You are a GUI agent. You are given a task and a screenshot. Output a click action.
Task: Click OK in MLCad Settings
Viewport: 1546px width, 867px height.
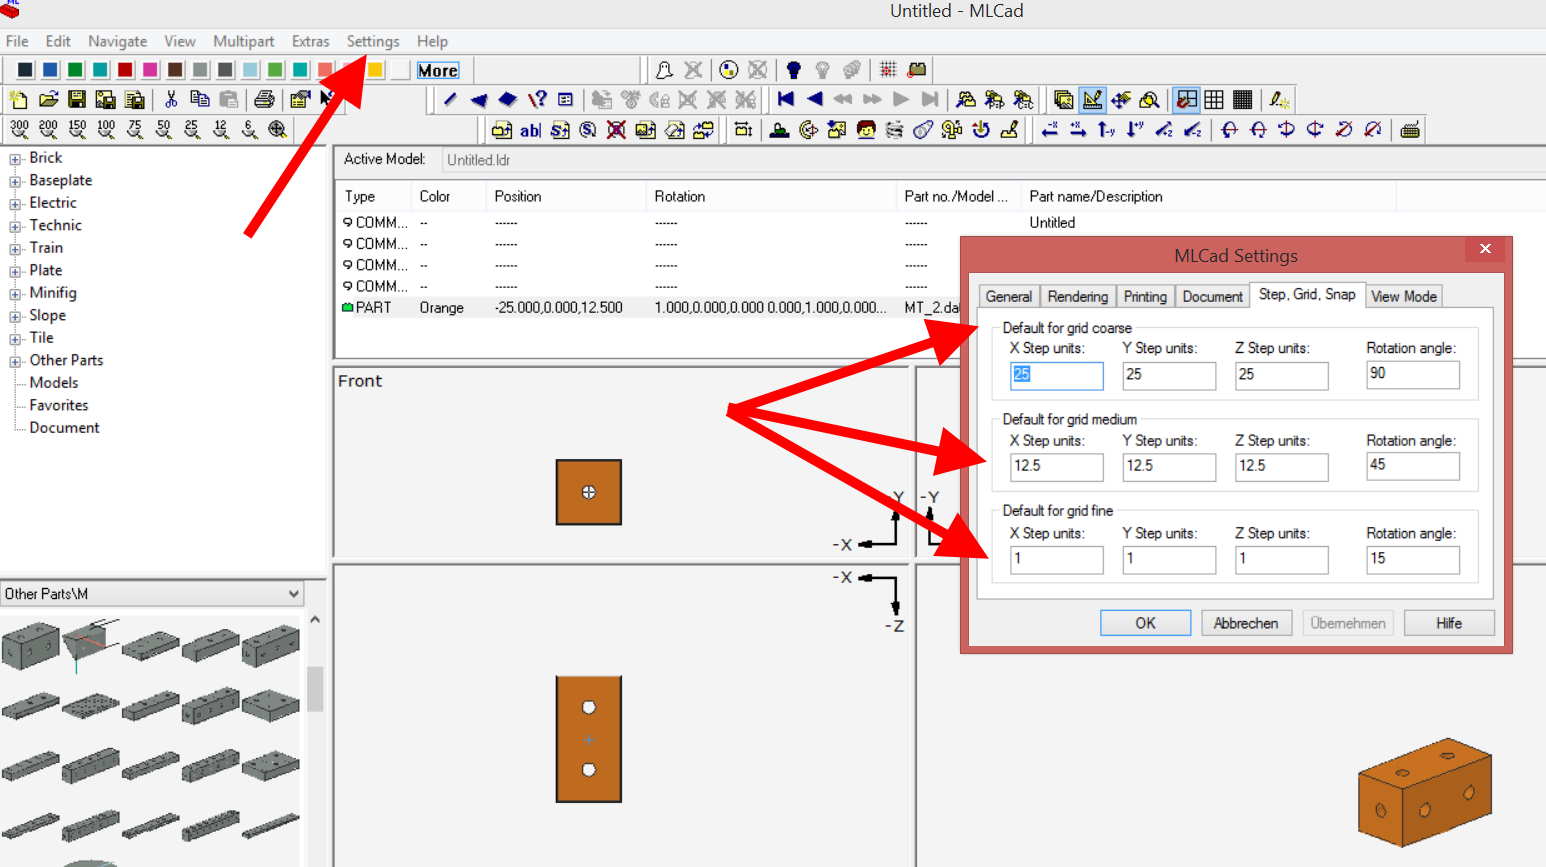point(1145,623)
